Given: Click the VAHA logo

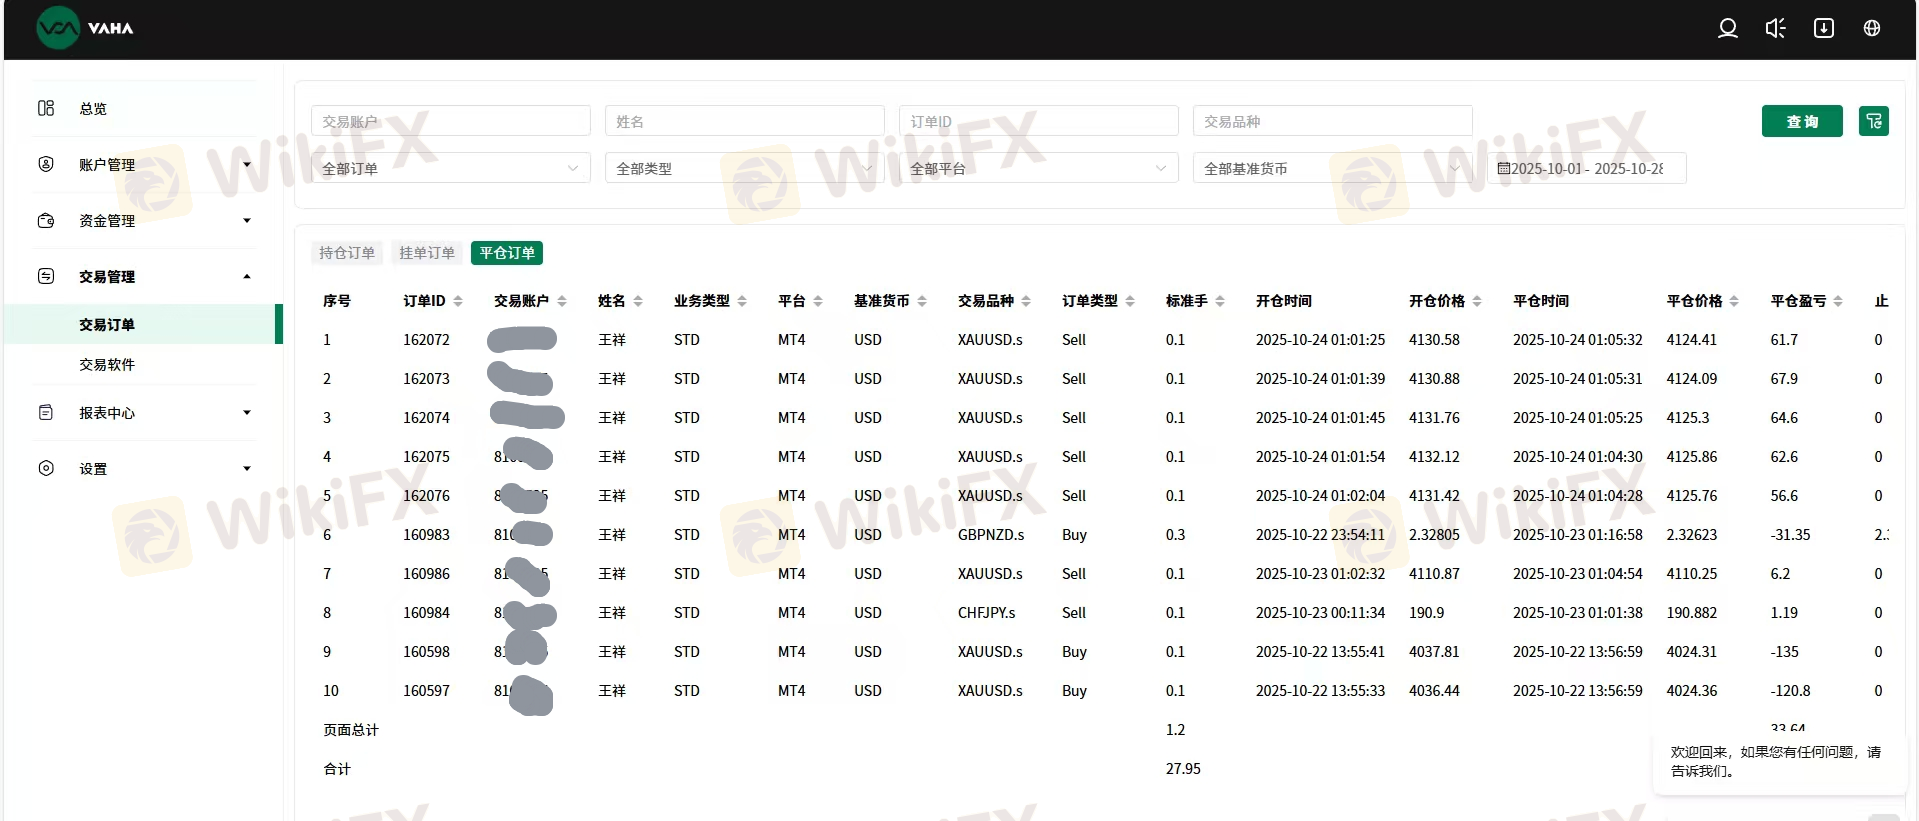Looking at the screenshot, I should pos(85,28).
